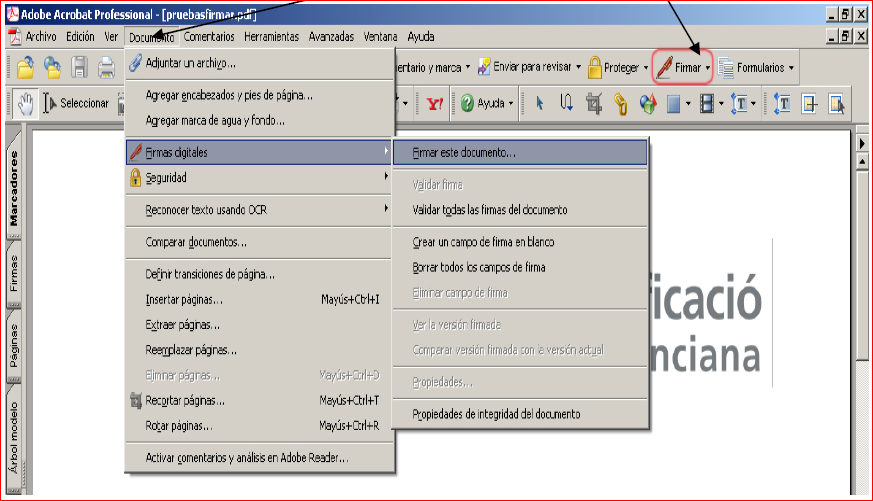Screen dimensions: 873x501
Task: Click the vertical scrollbar up arrow
Action: tap(862, 163)
